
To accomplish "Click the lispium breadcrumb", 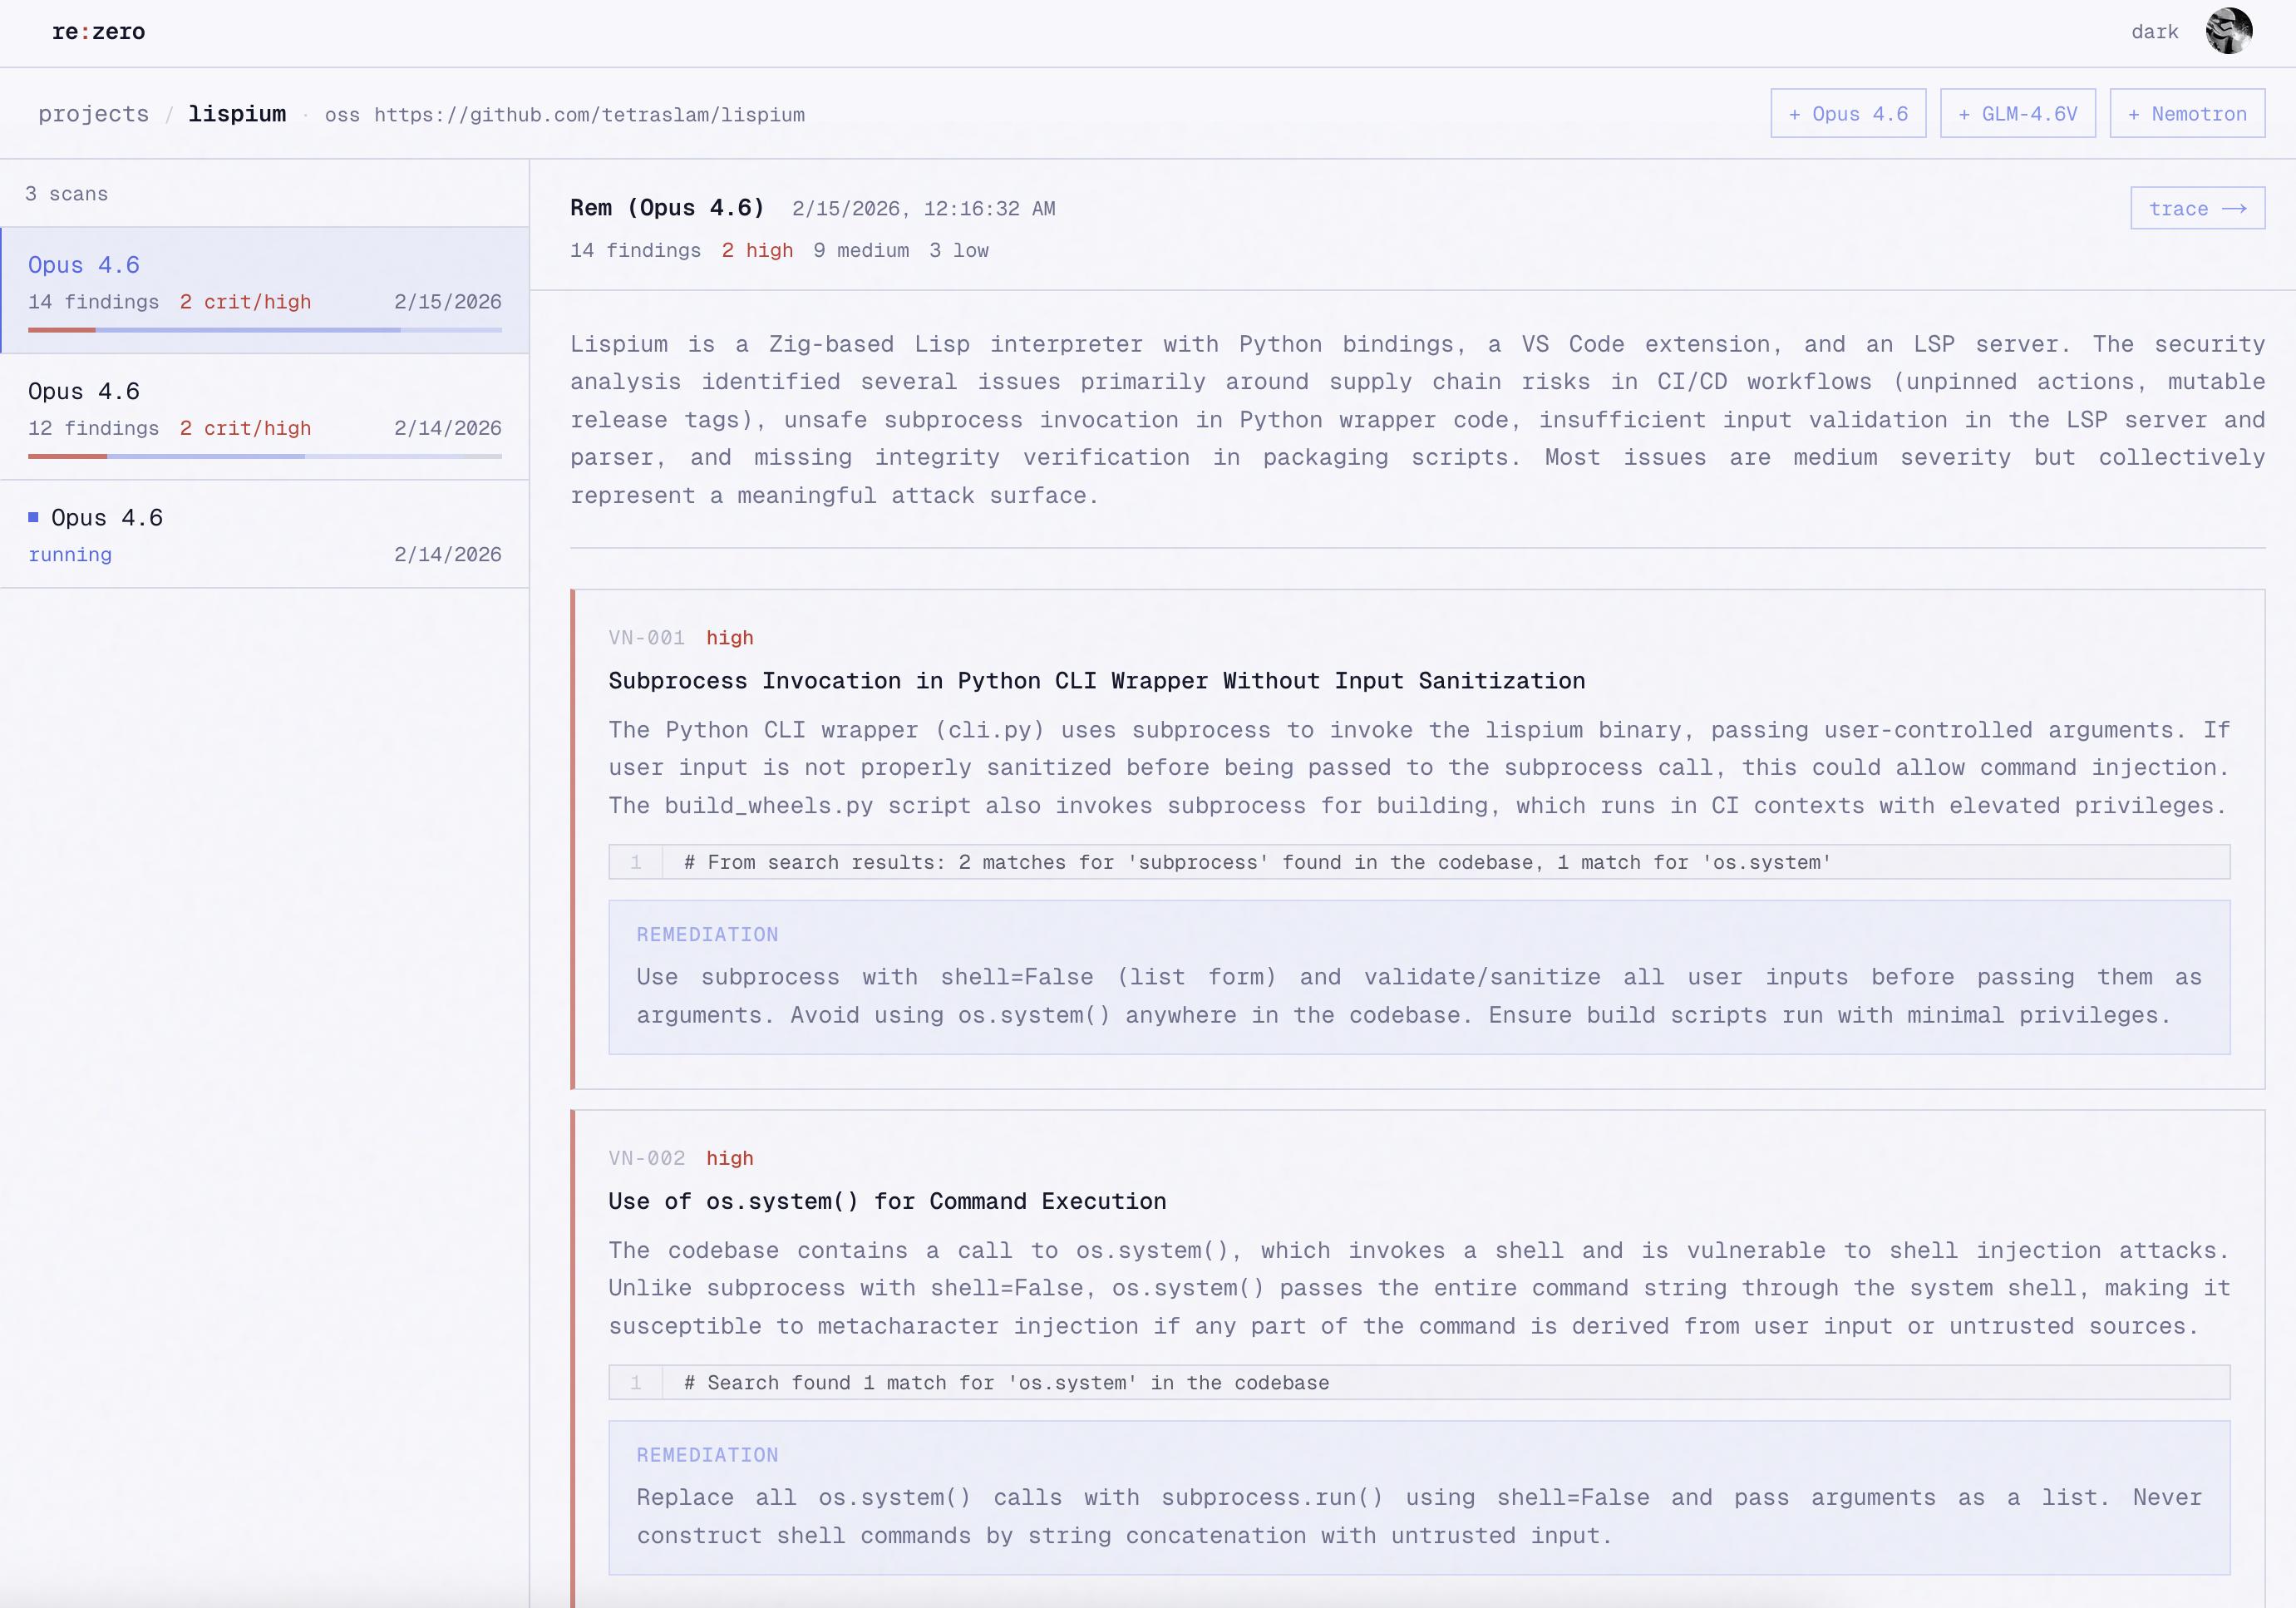I will (x=237, y=114).
